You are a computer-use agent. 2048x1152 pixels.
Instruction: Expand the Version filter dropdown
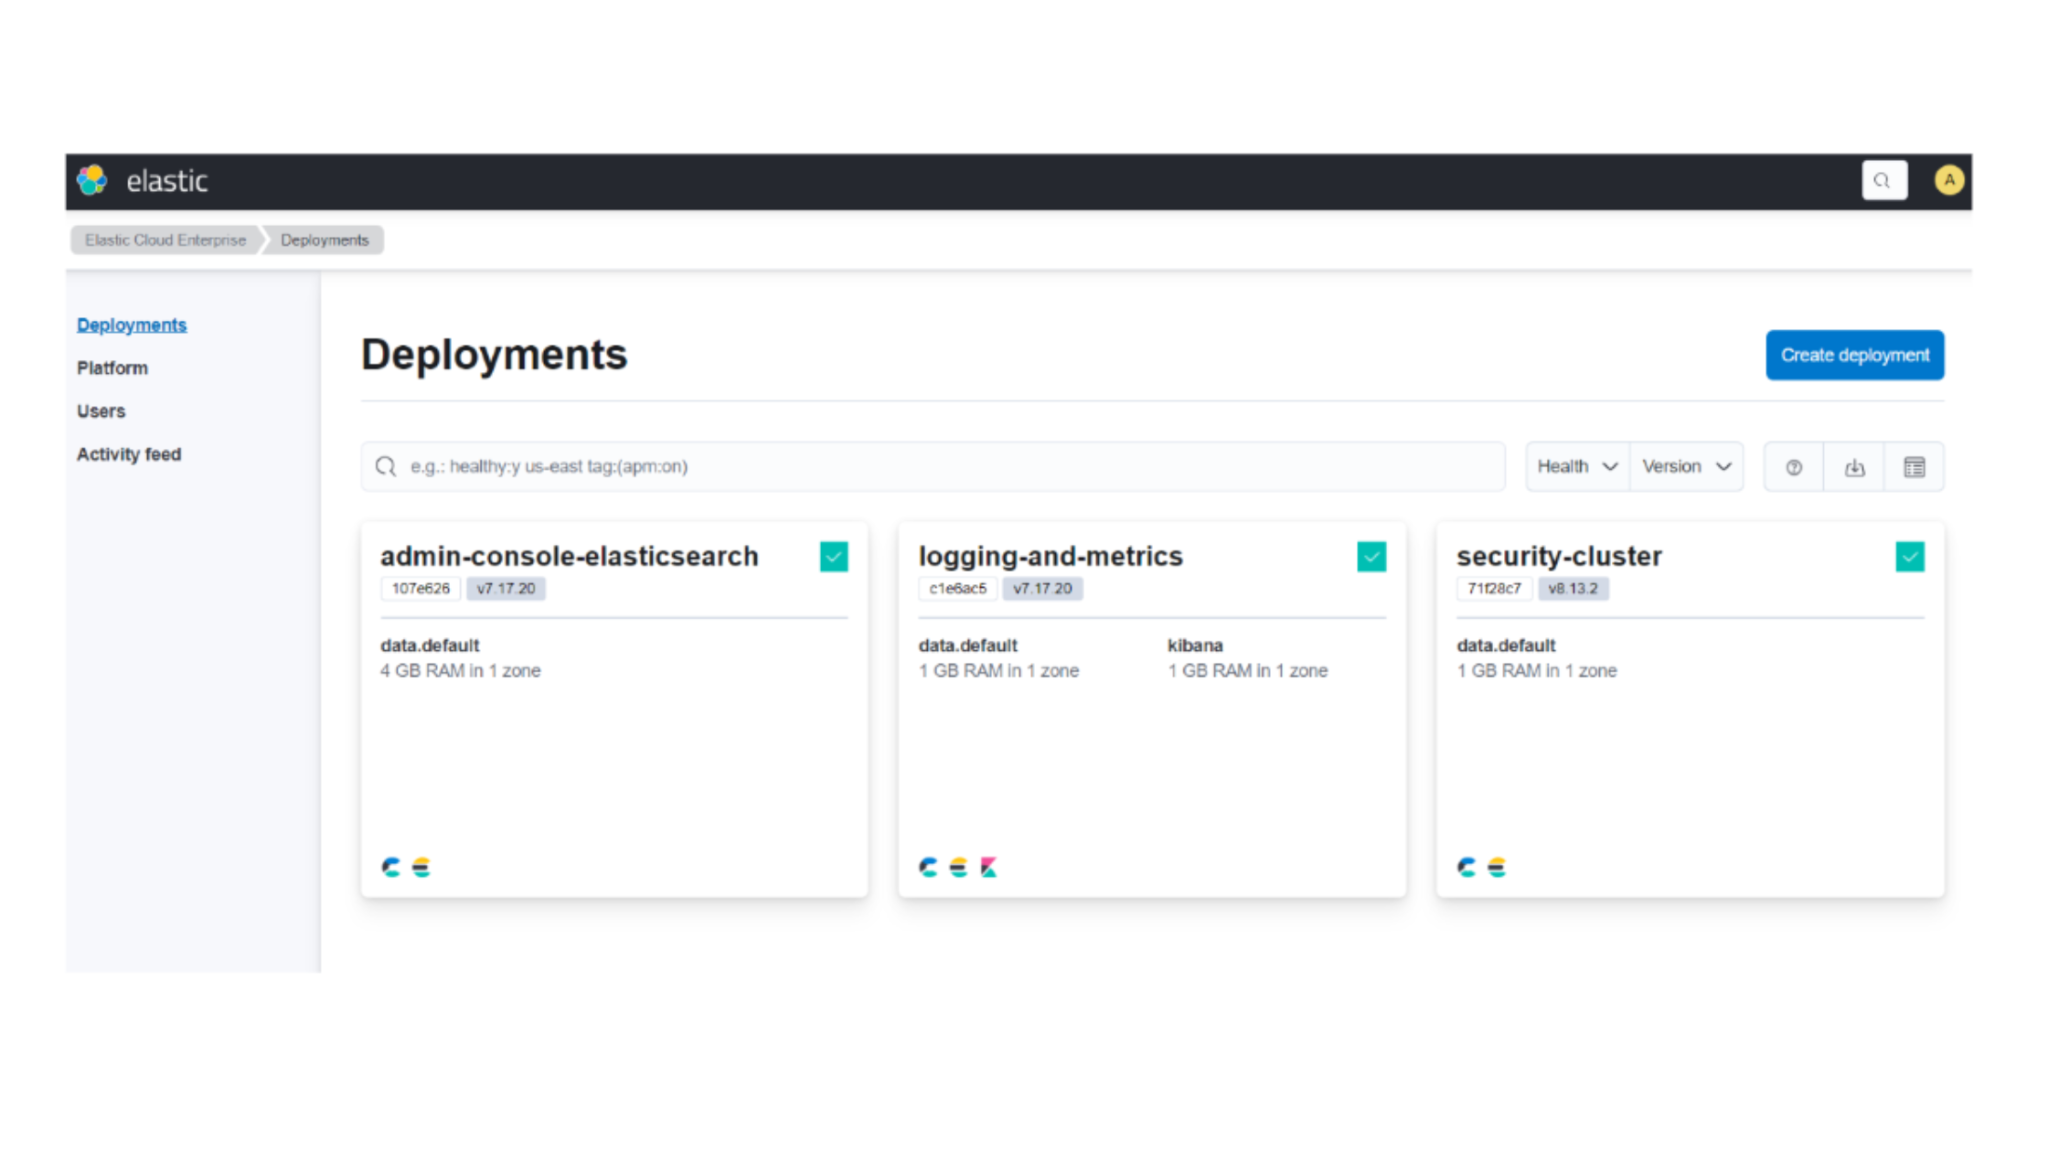click(1686, 466)
